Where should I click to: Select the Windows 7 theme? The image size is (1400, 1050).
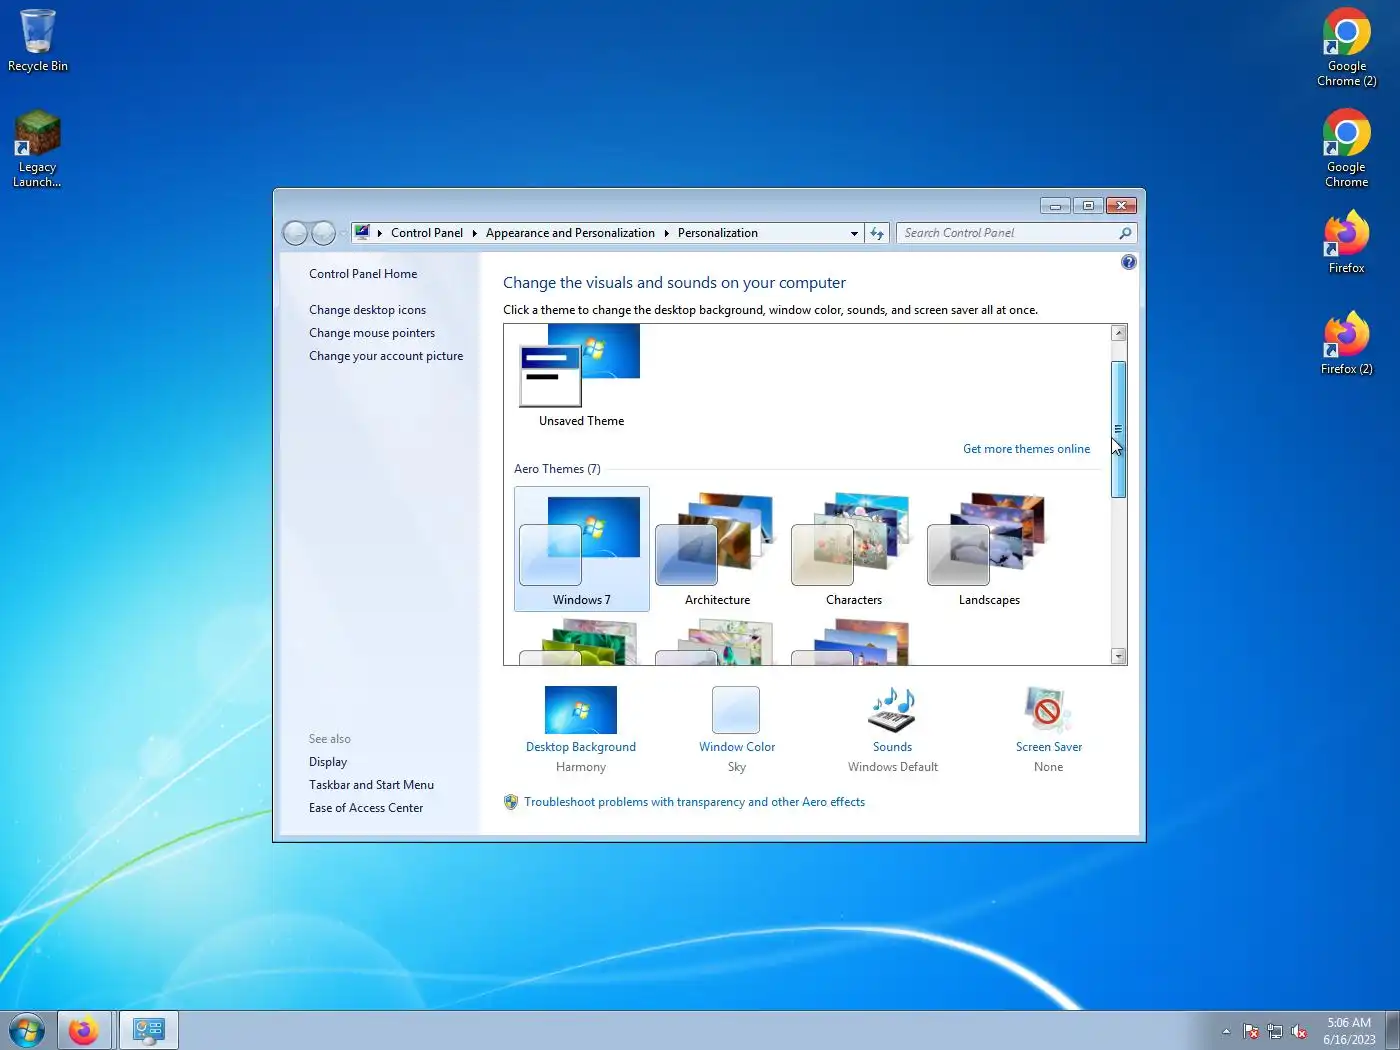point(581,548)
